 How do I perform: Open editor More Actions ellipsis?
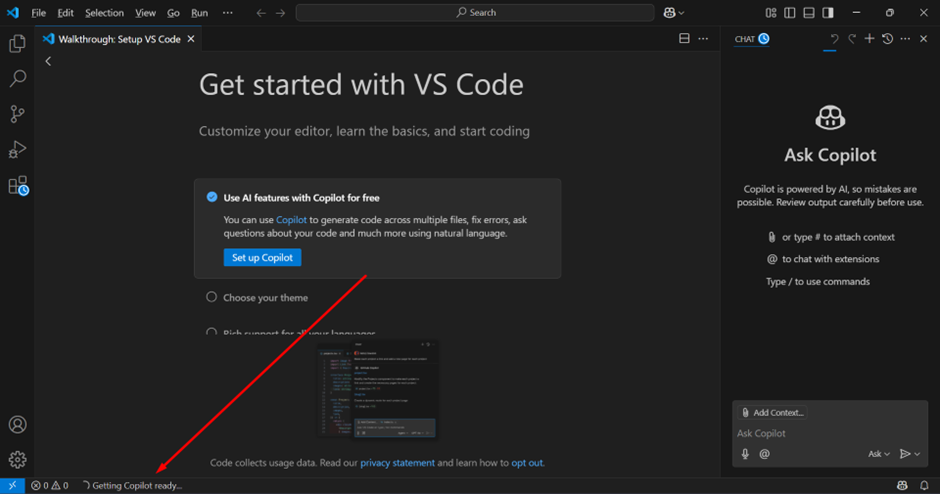pyautogui.click(x=703, y=38)
